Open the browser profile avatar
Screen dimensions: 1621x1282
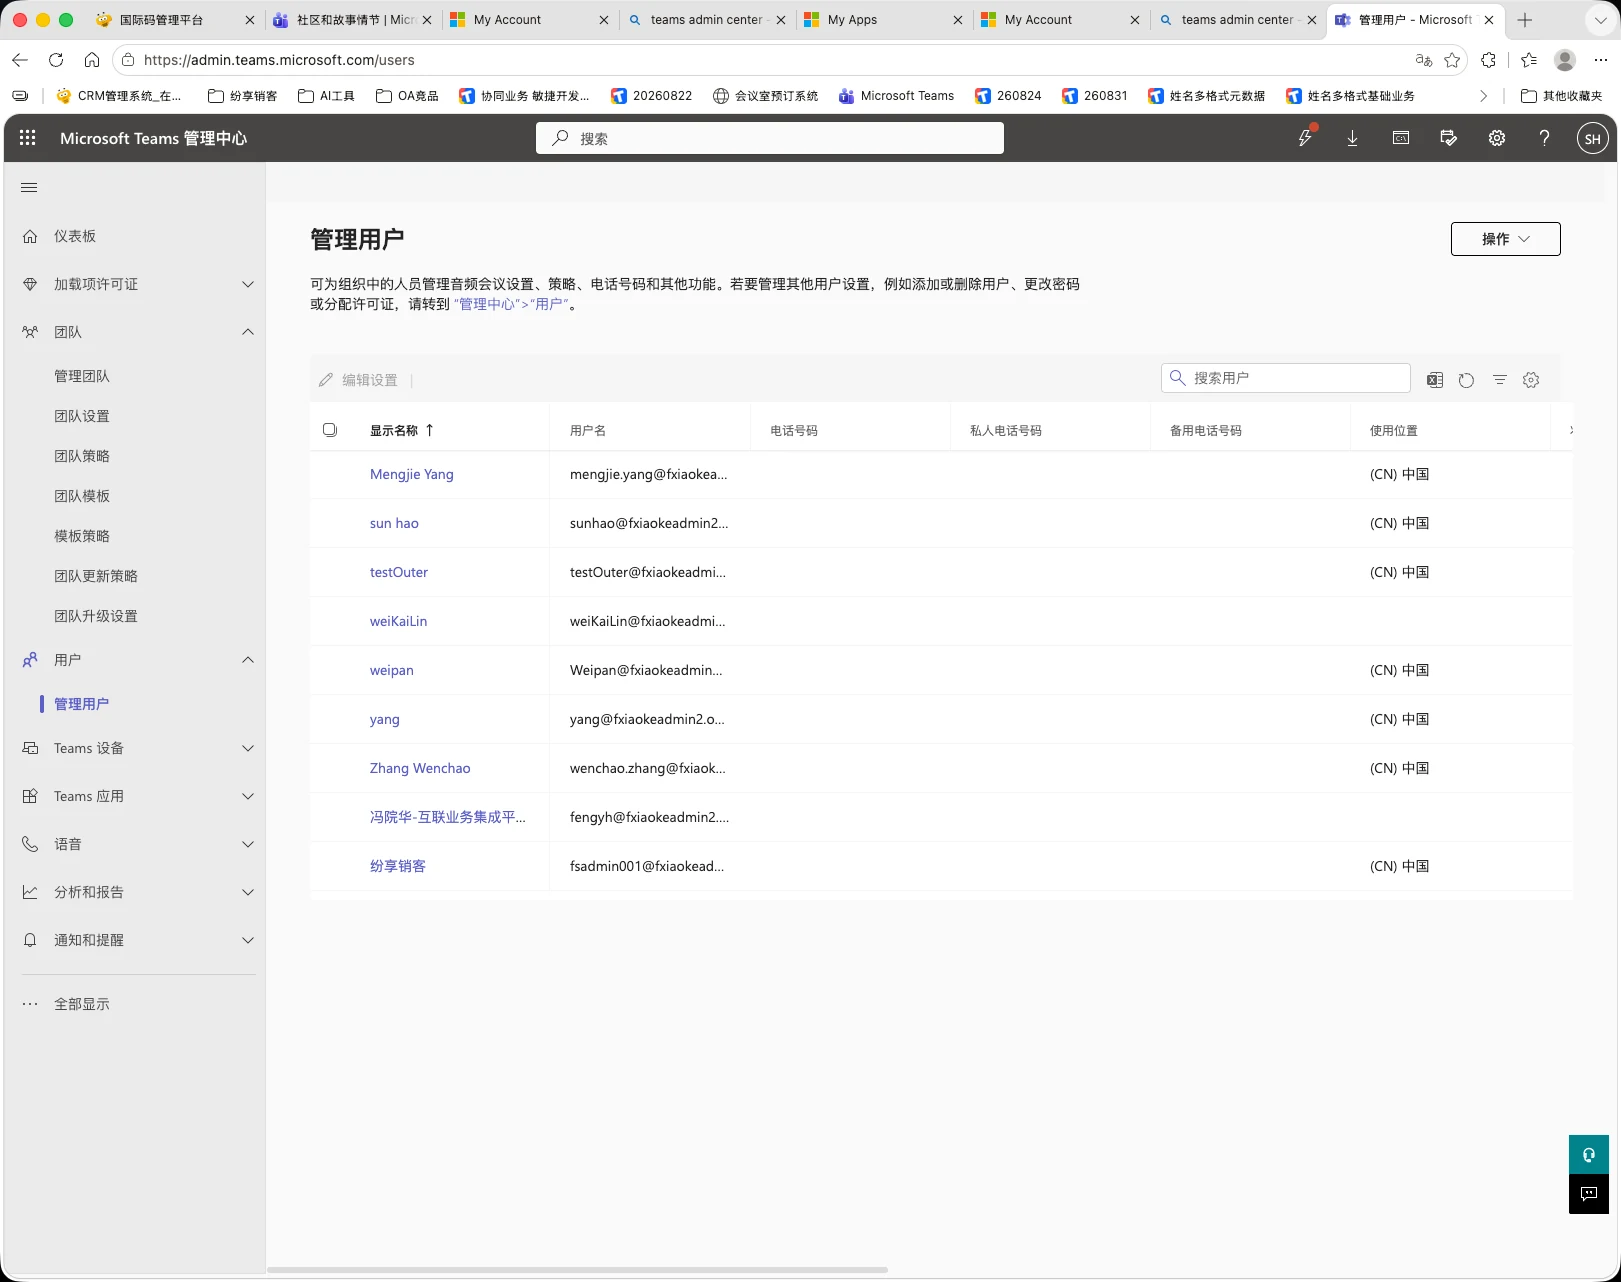[x=1565, y=60]
